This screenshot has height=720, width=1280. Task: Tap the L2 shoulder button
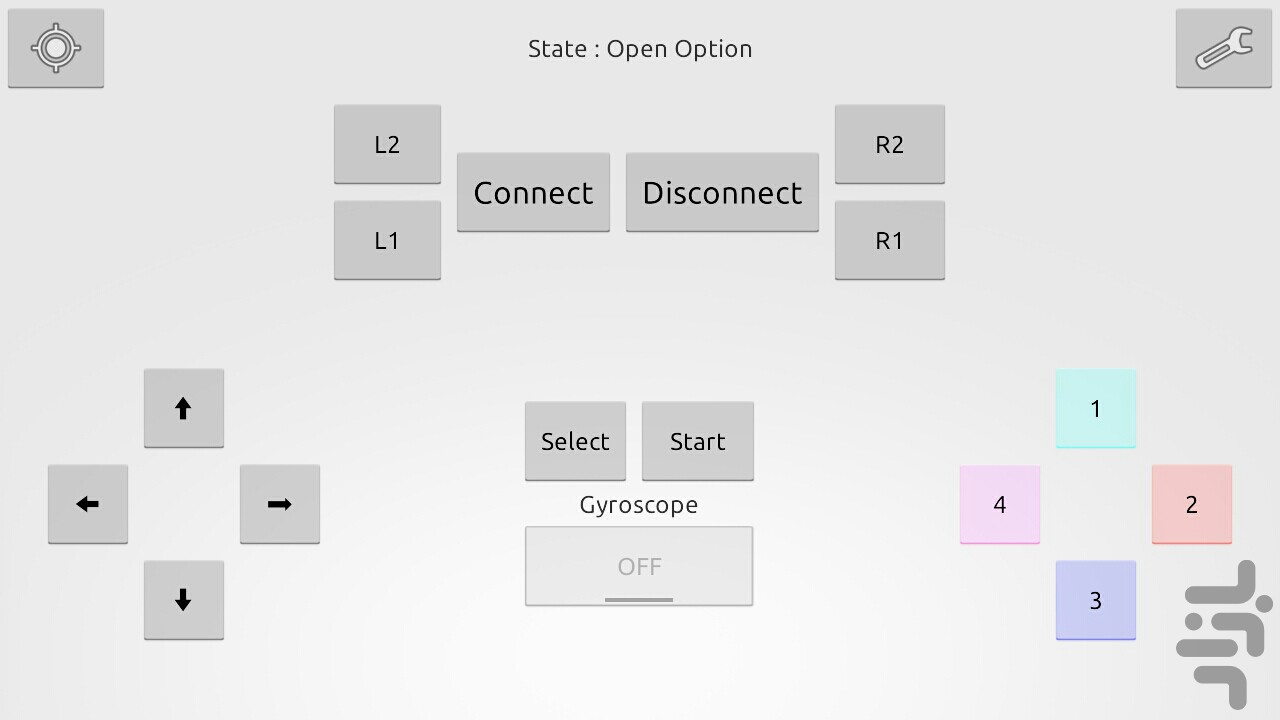[387, 144]
